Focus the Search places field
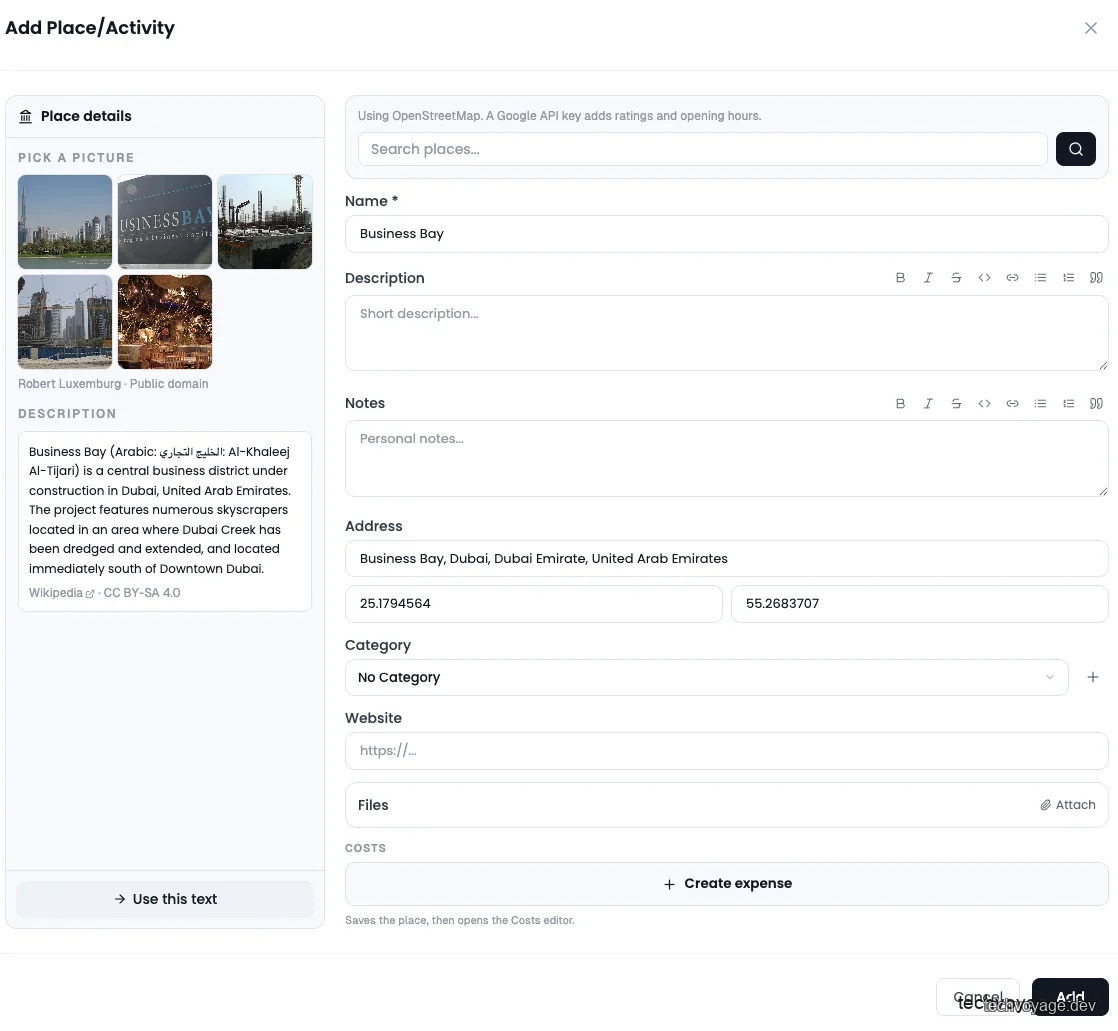Screen dimensions: 1118x1031 tap(702, 149)
